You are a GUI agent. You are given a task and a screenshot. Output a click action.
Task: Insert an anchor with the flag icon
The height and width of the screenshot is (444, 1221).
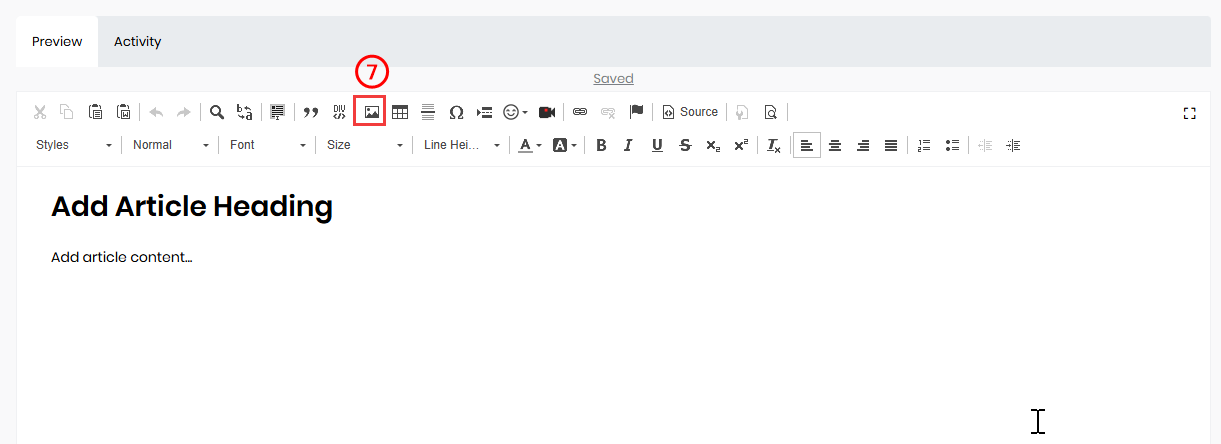tap(636, 112)
